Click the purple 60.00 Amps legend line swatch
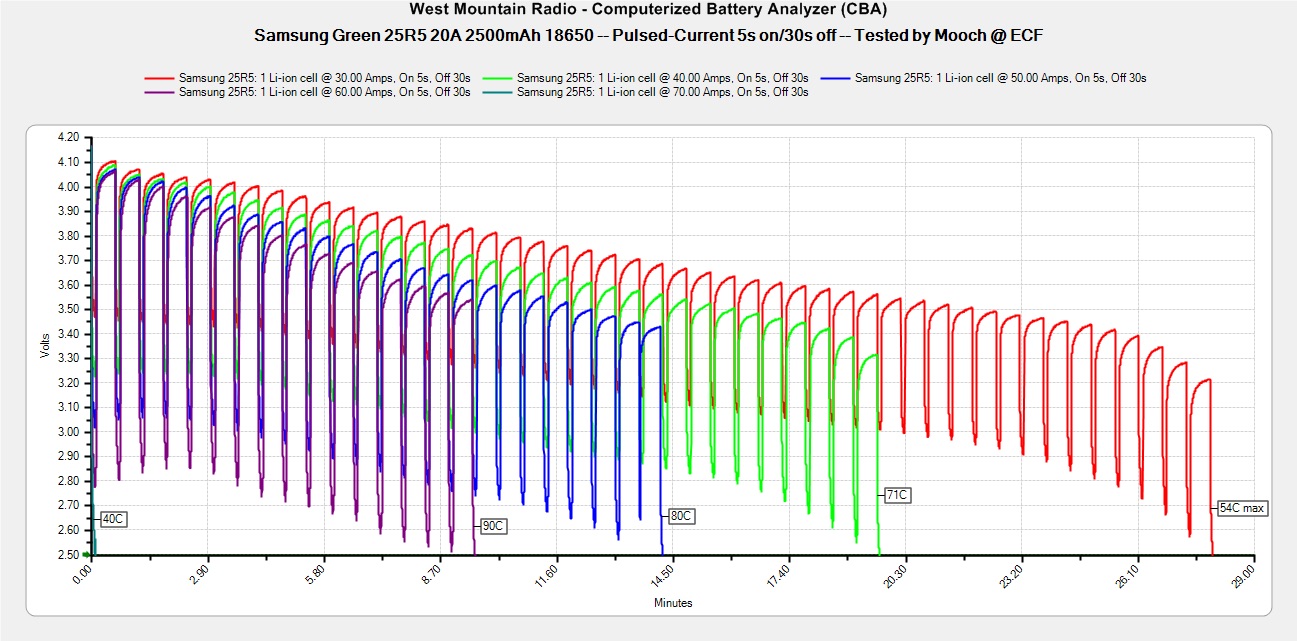Image resolution: width=1297 pixels, height=641 pixels. (160, 92)
